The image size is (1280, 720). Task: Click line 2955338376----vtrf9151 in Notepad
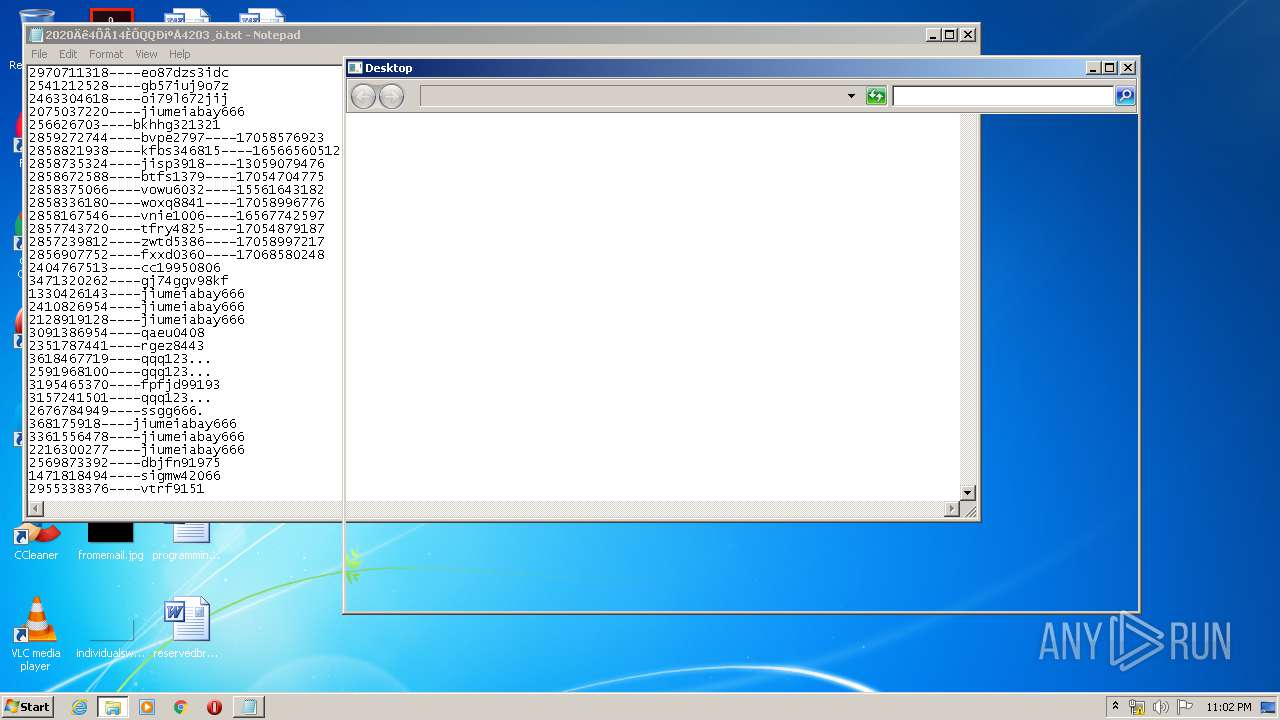click(116, 489)
